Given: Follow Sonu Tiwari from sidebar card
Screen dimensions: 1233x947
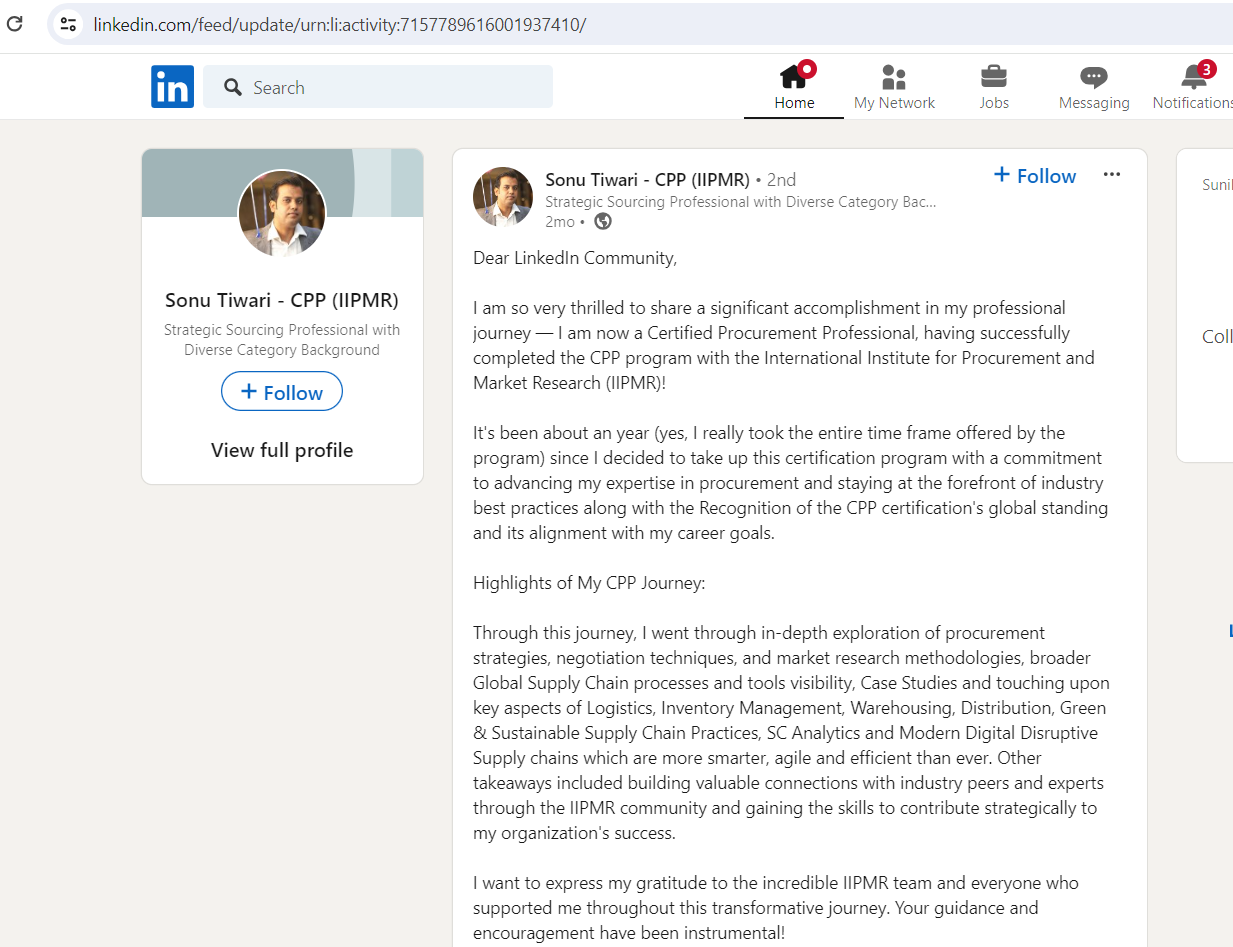Looking at the screenshot, I should 282,392.
